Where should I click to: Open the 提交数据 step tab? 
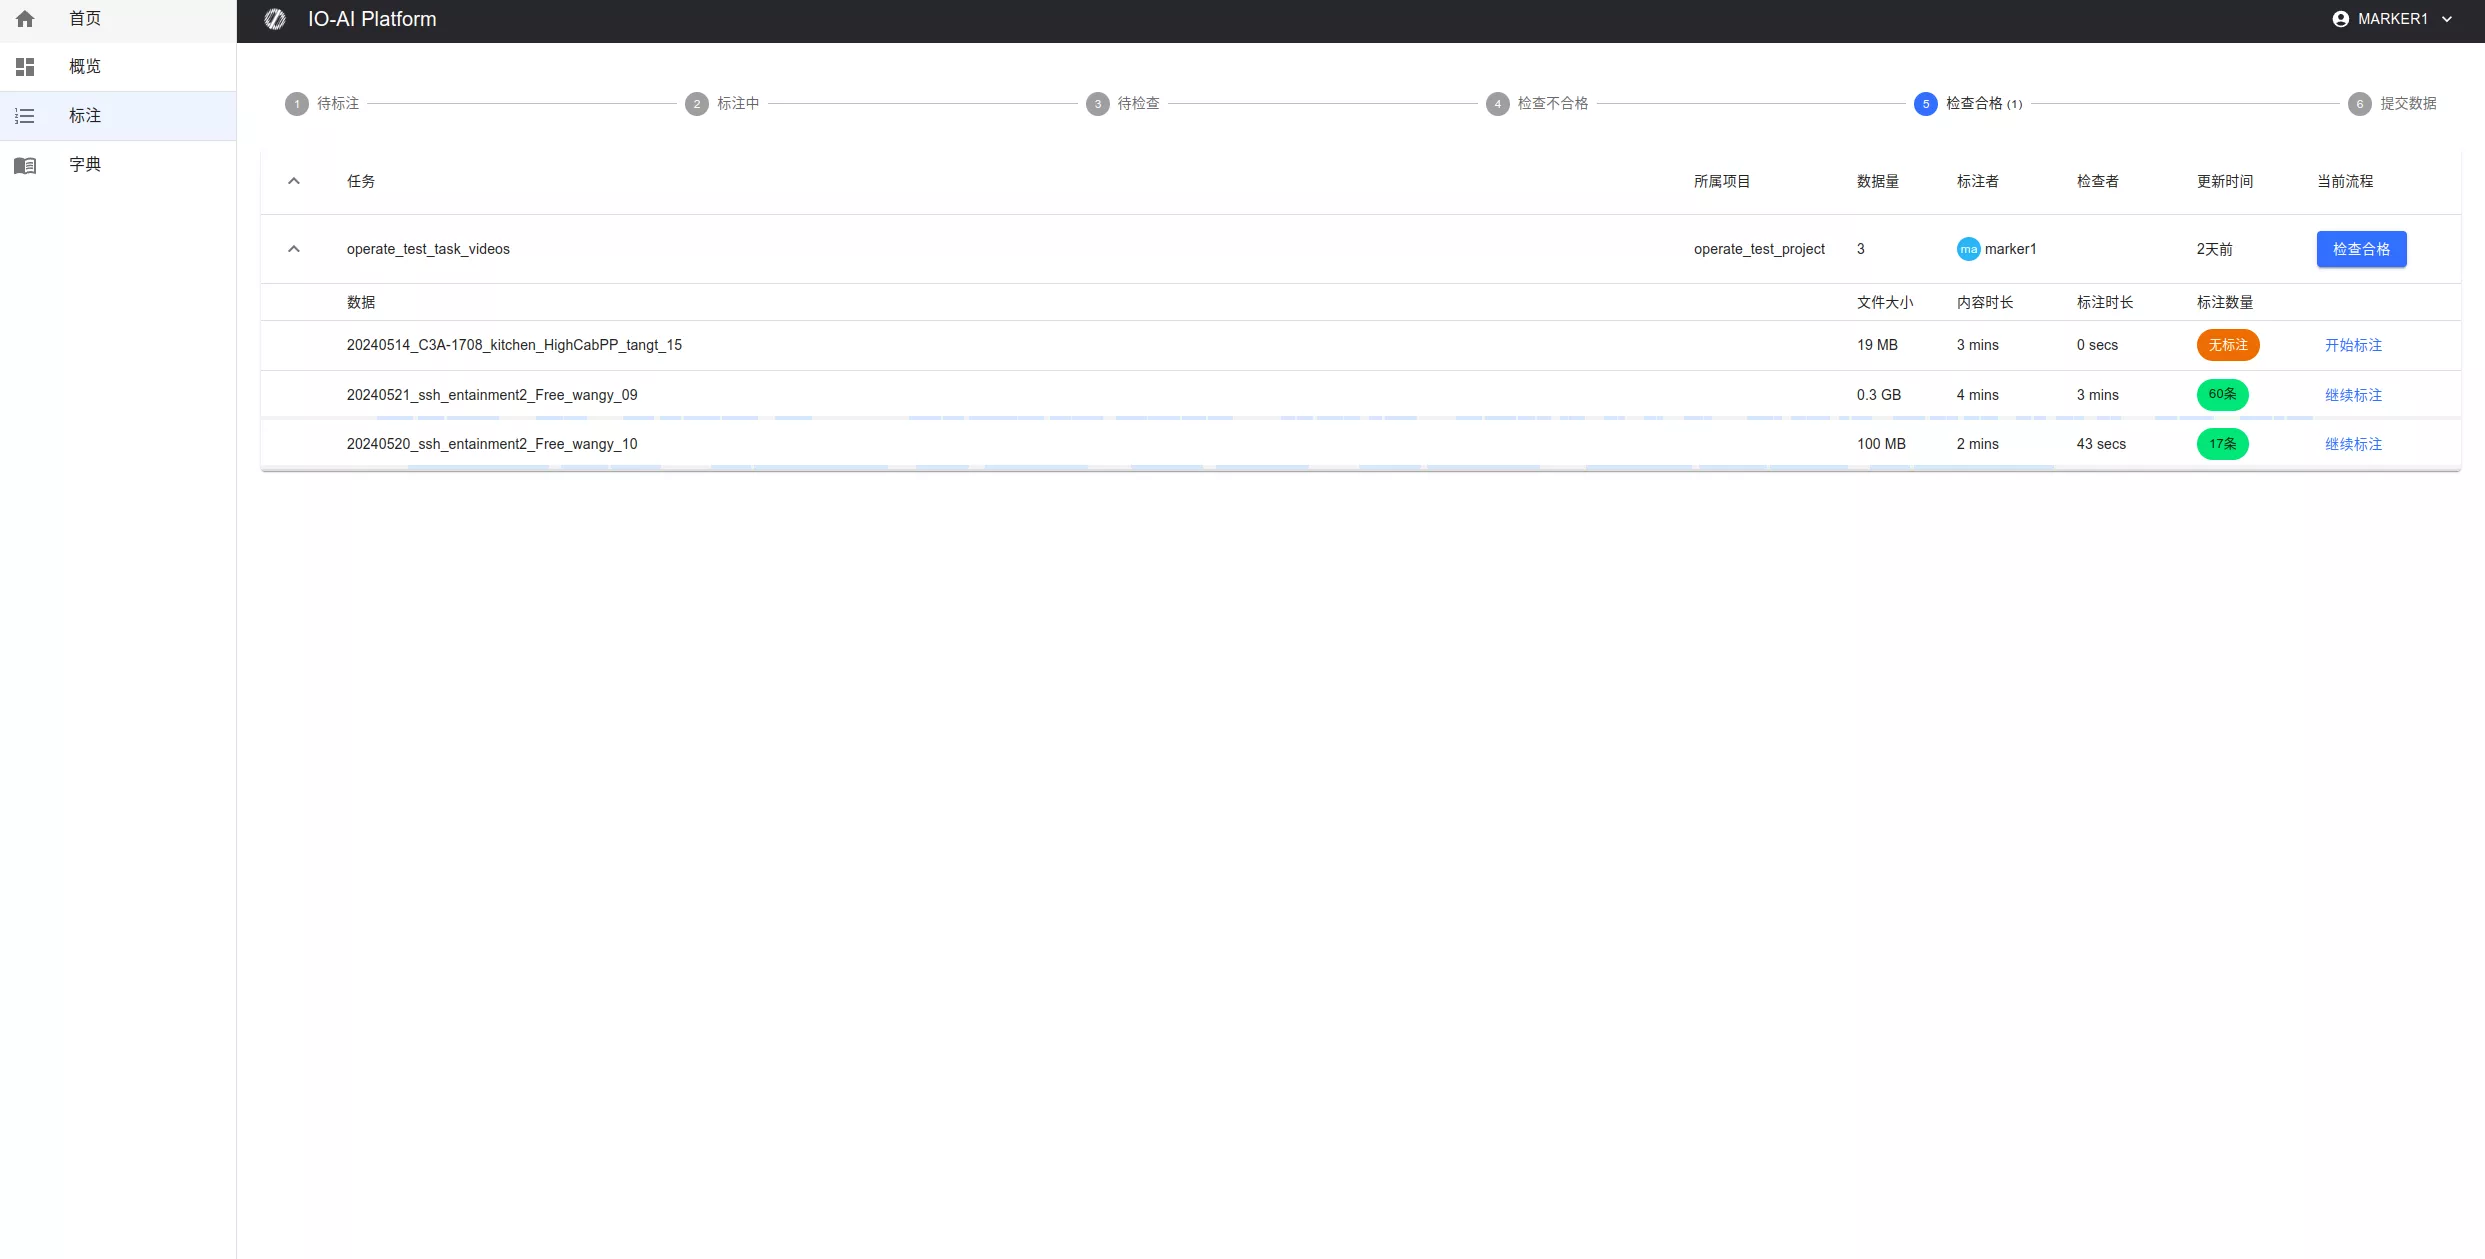[x=2407, y=104]
